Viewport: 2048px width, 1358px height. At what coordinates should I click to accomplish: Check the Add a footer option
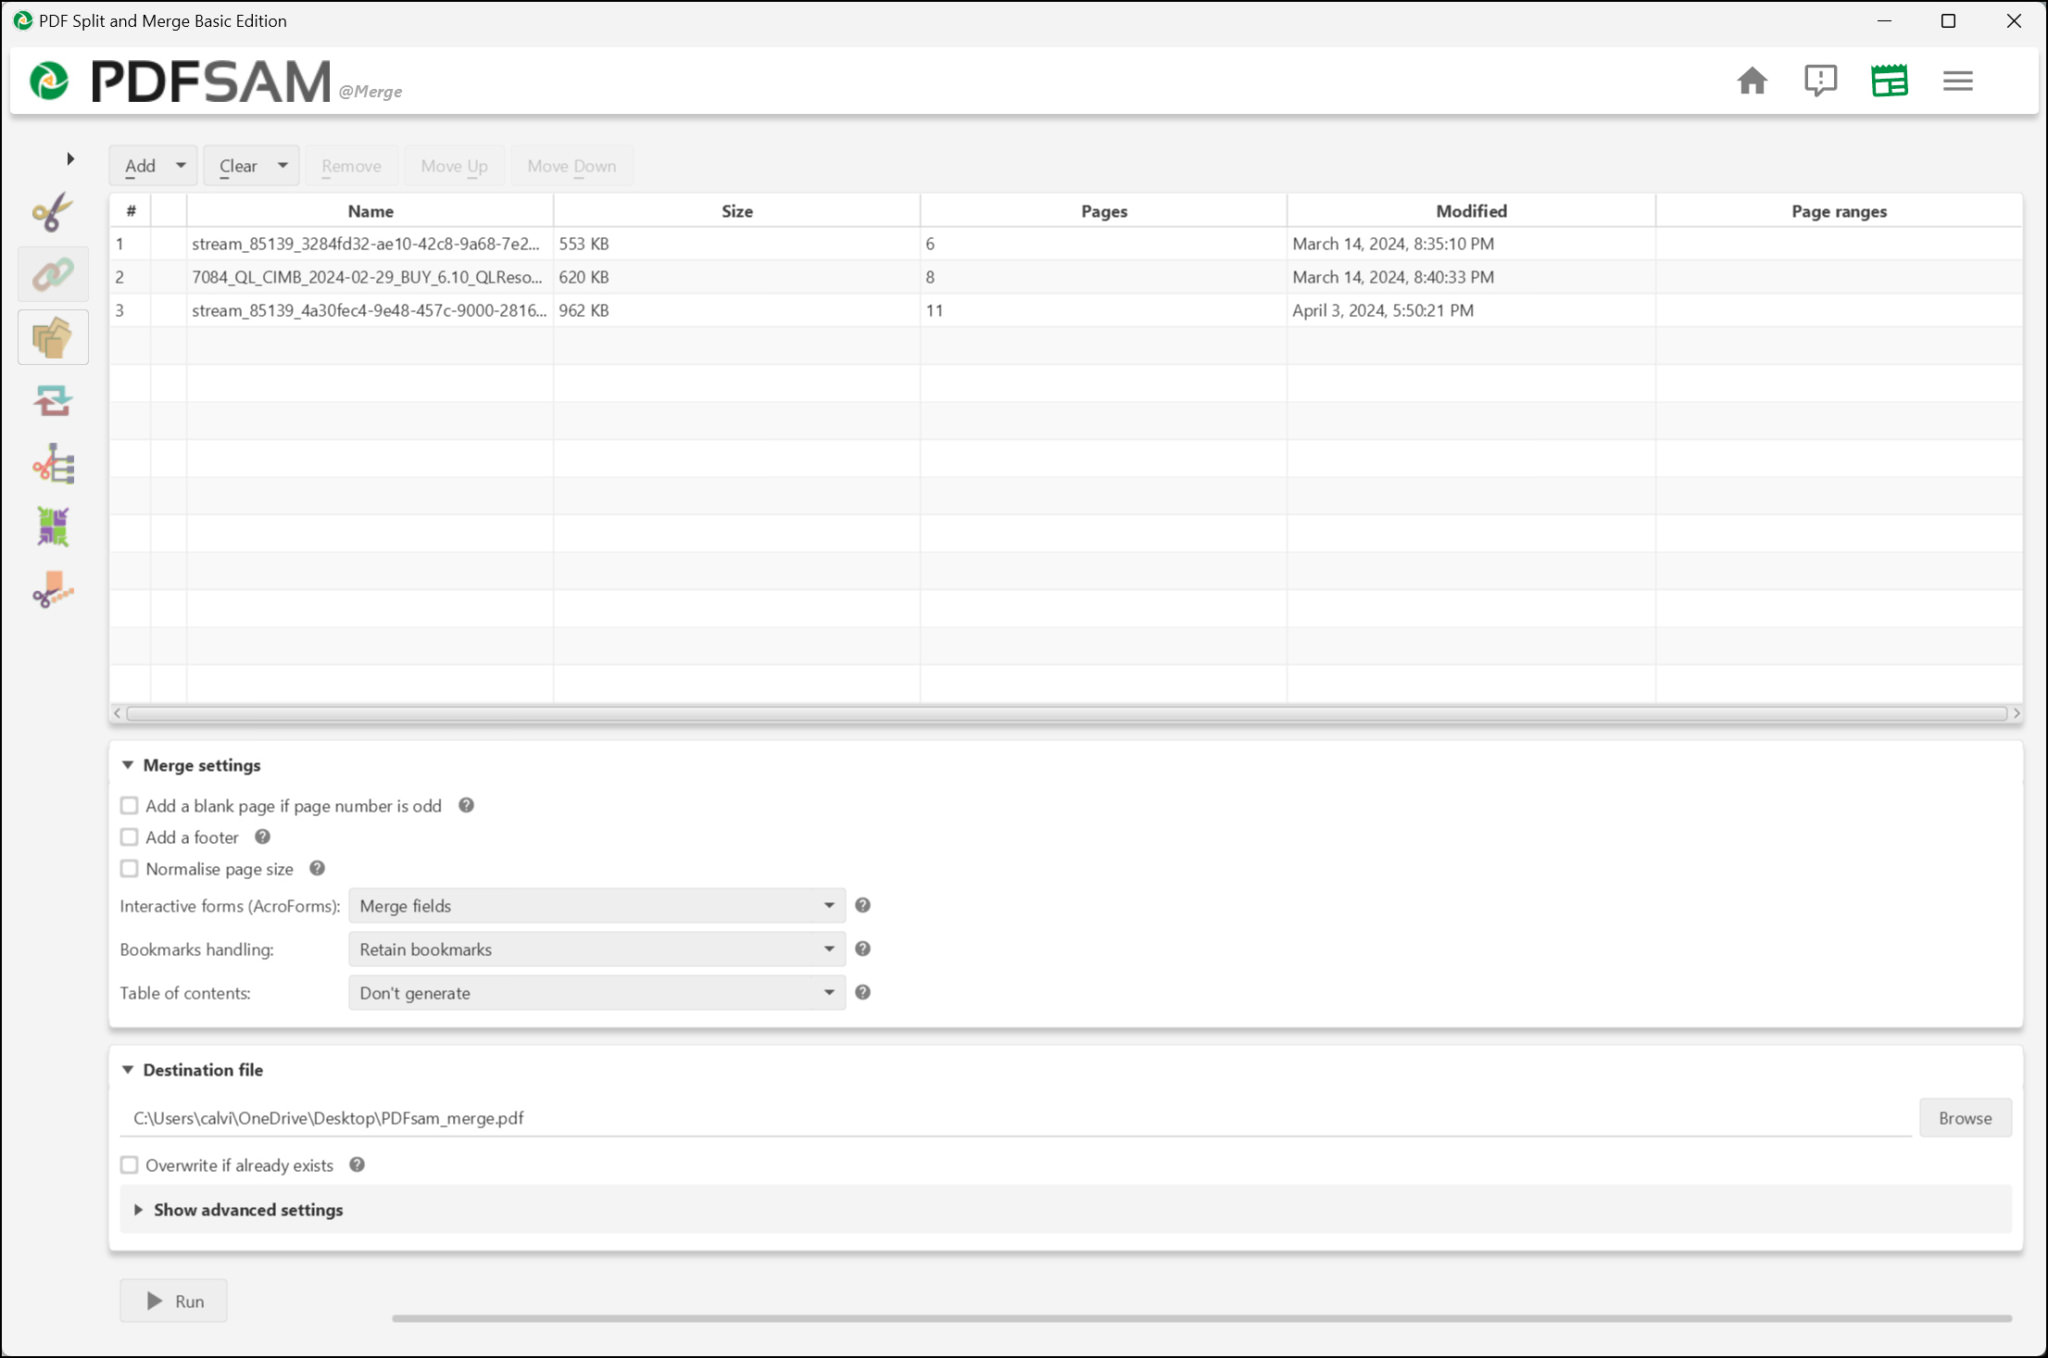click(129, 837)
